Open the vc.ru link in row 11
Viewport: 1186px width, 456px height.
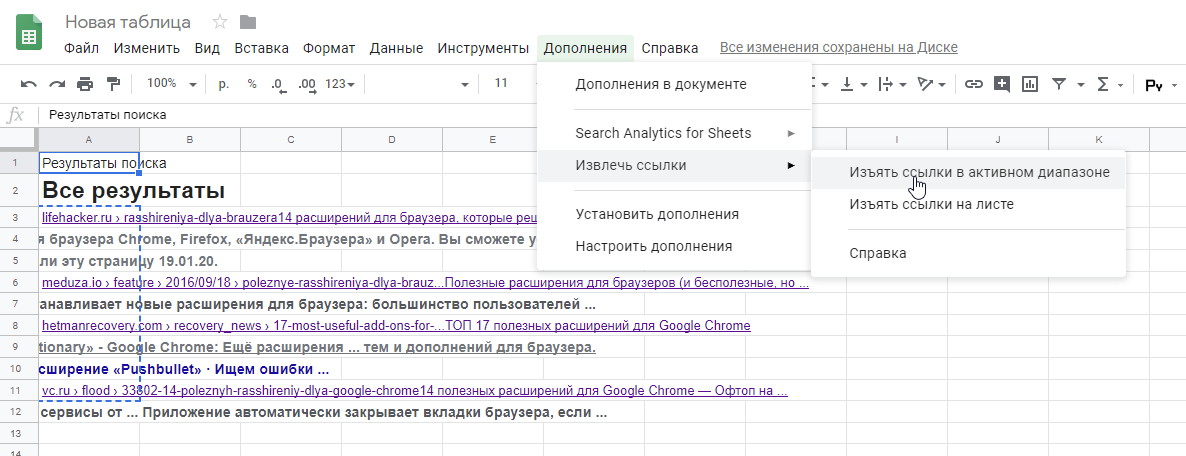pyautogui.click(x=415, y=391)
